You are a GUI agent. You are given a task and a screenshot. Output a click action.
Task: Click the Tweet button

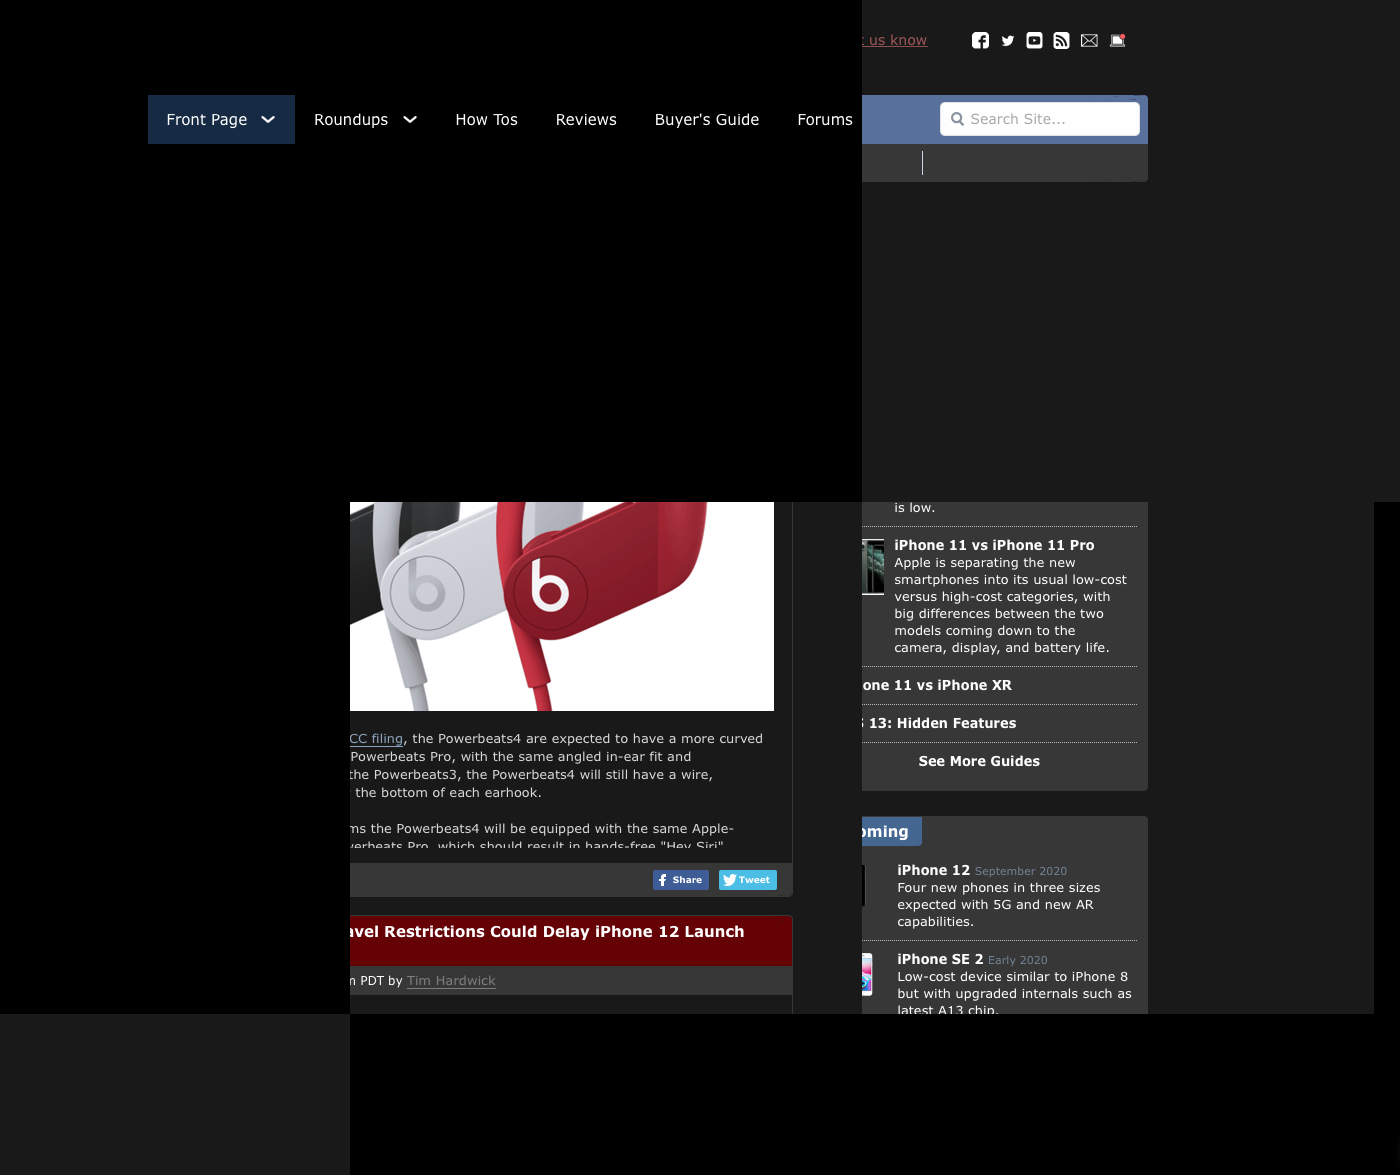click(748, 880)
